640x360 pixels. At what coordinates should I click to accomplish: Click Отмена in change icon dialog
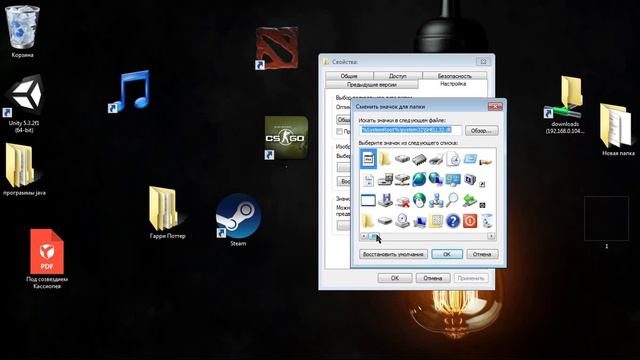click(482, 254)
